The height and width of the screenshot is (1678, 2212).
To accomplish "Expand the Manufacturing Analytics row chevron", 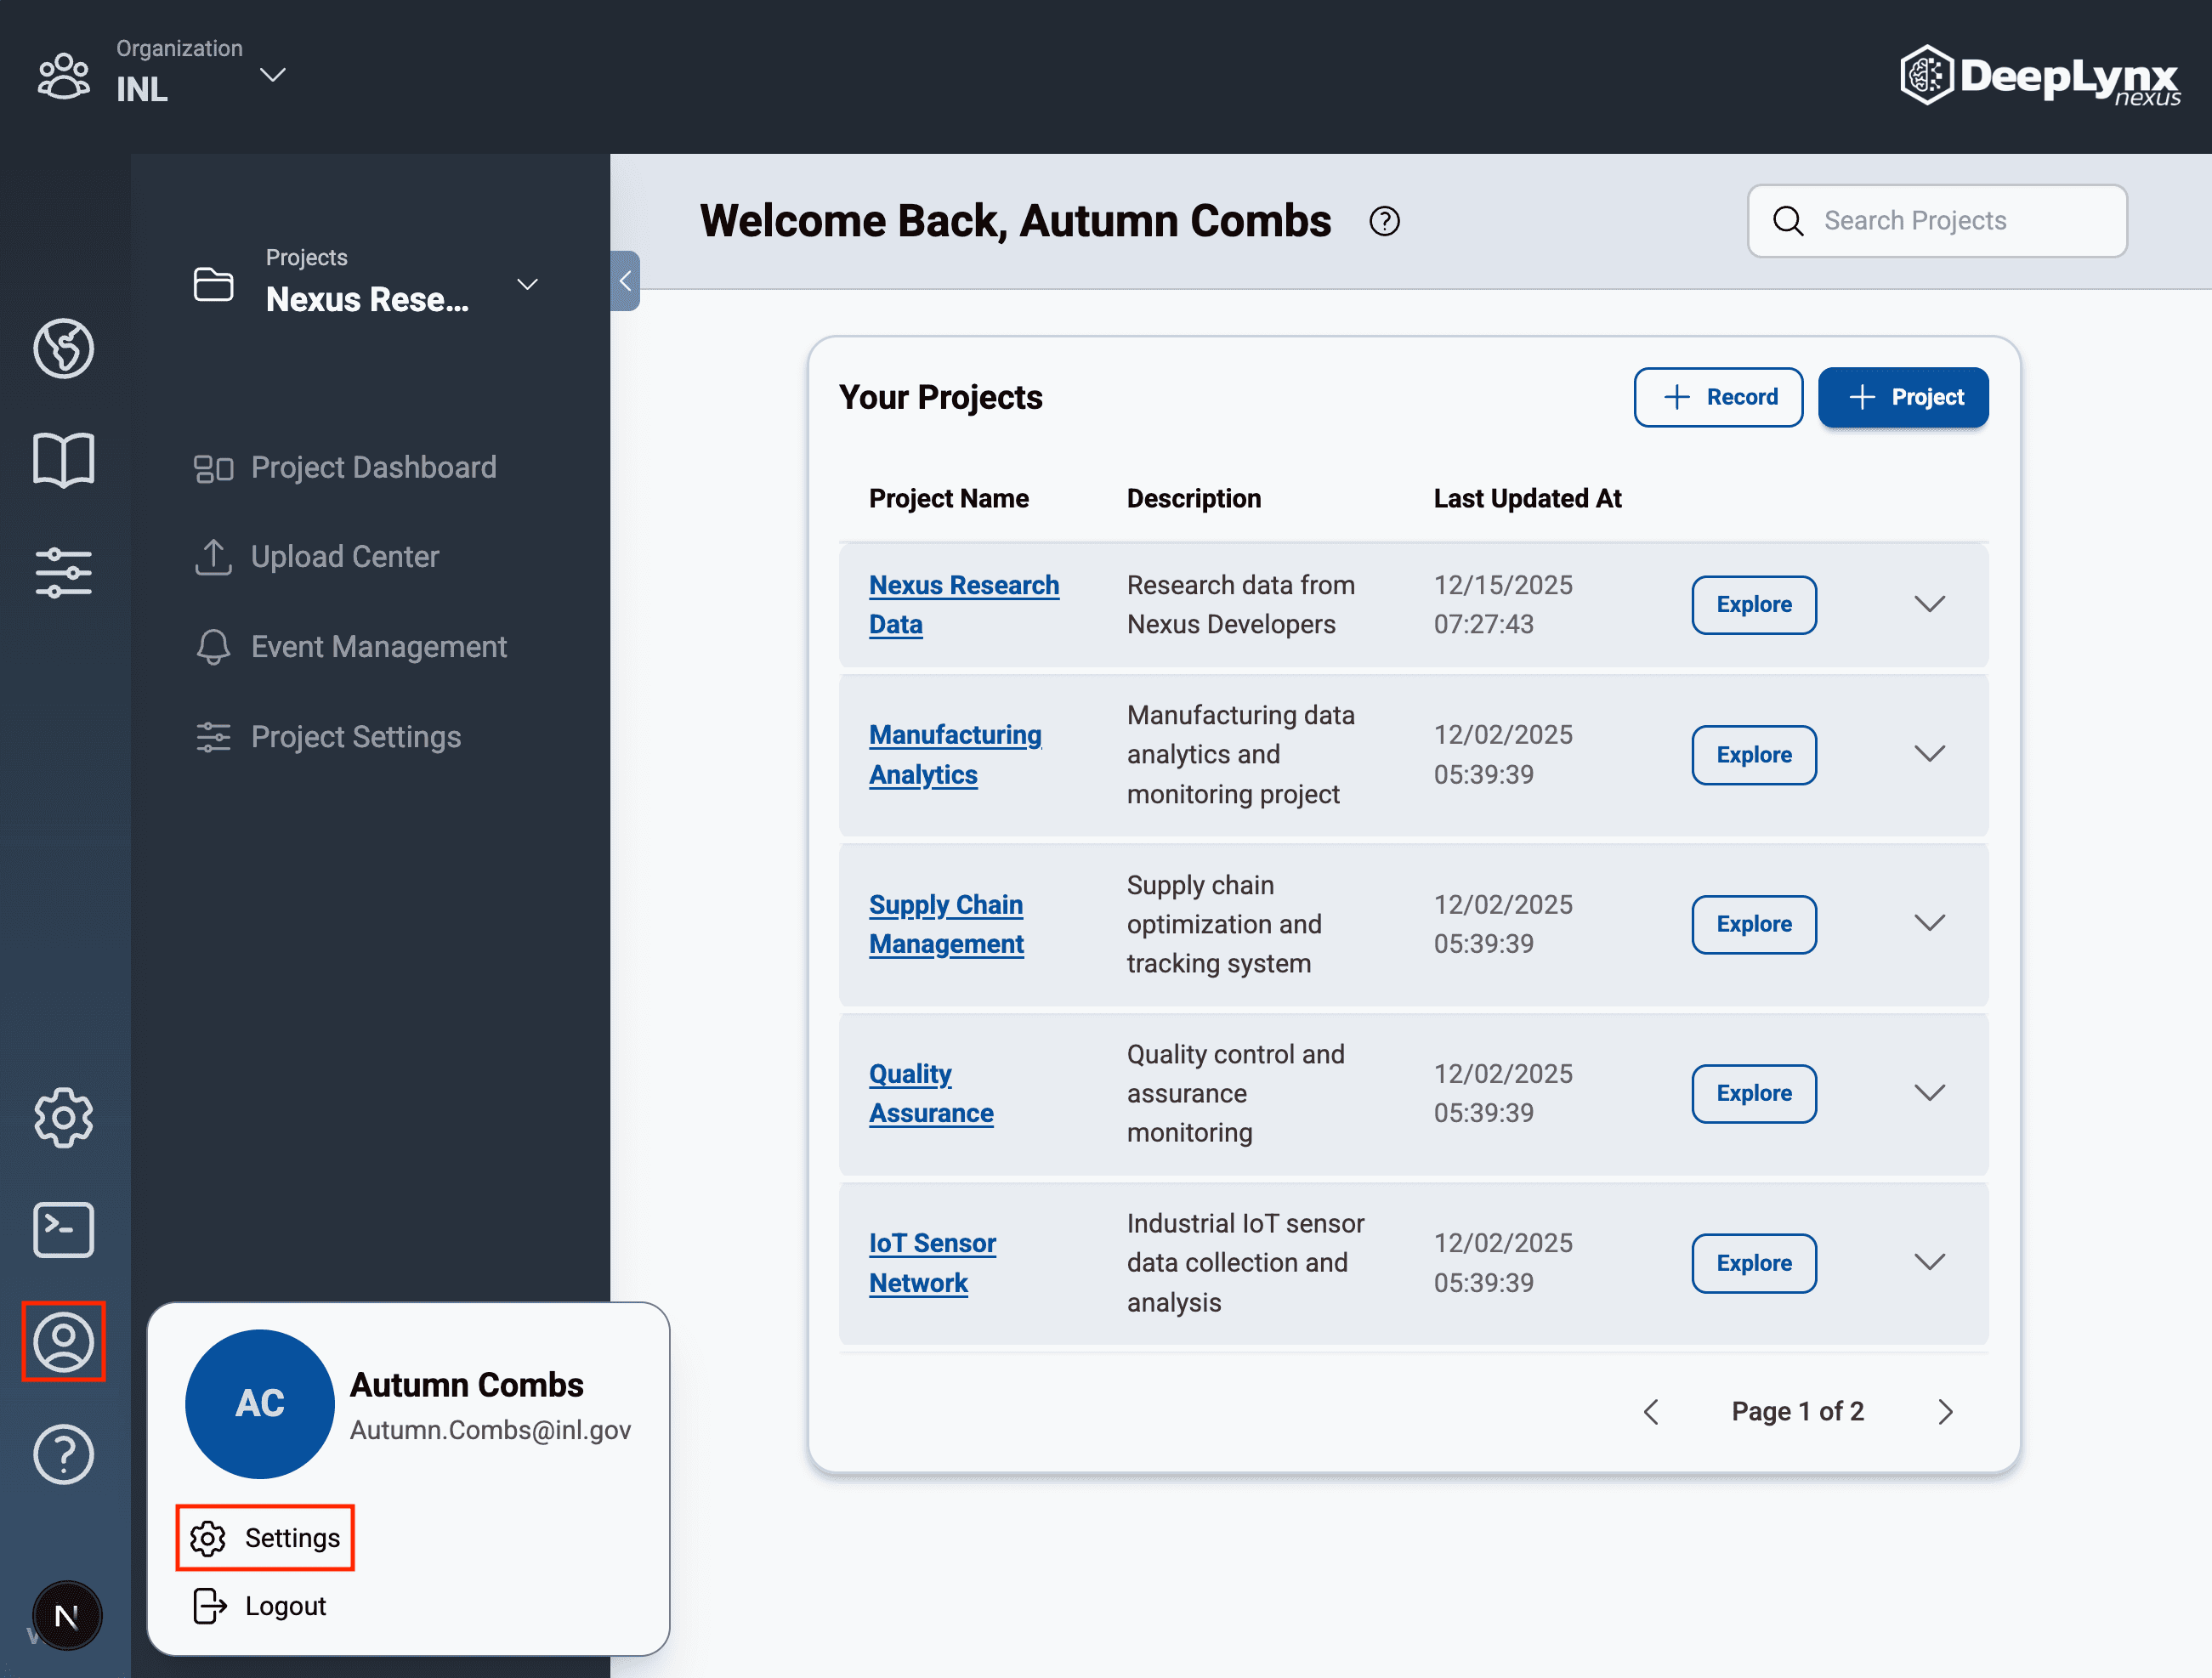I will (x=1929, y=754).
